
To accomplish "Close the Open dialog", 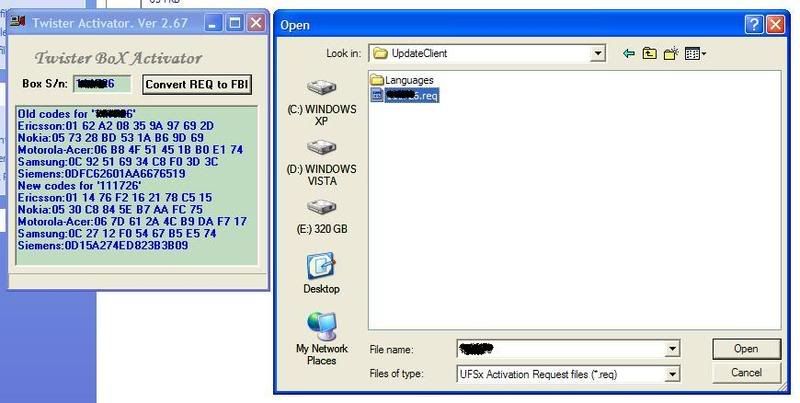I will pos(776,24).
